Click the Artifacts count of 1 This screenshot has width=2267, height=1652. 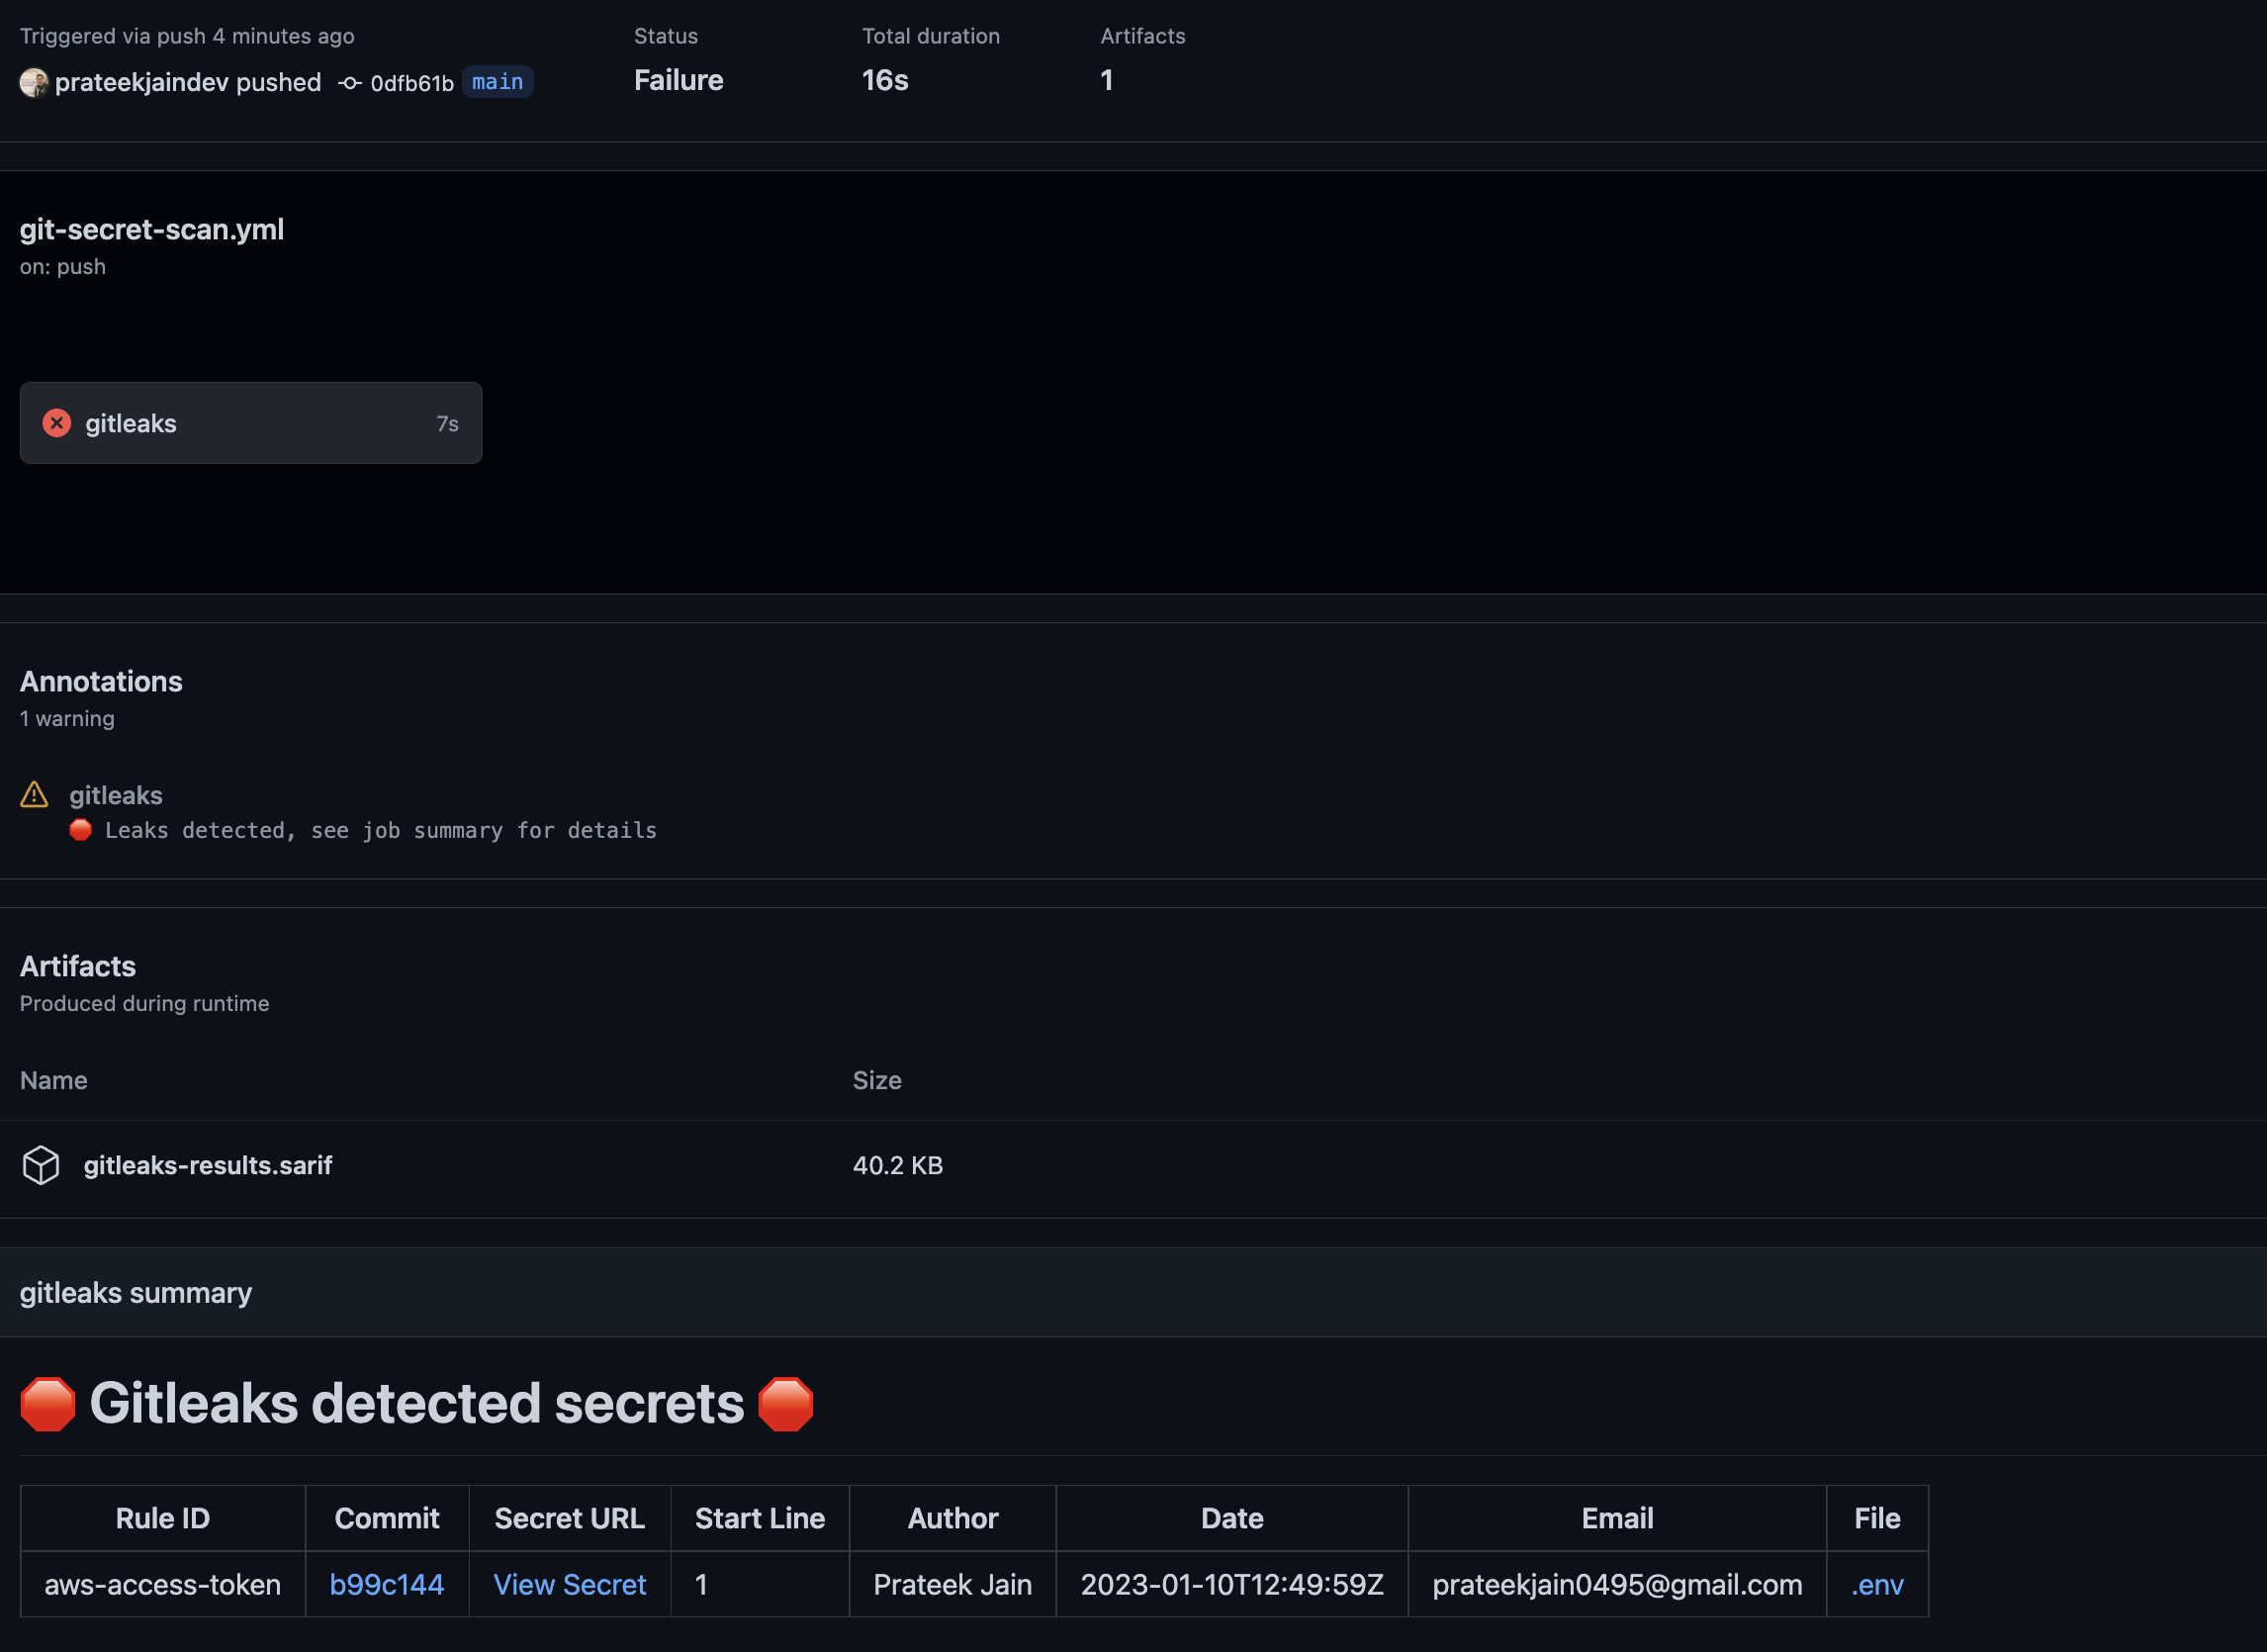[1106, 80]
